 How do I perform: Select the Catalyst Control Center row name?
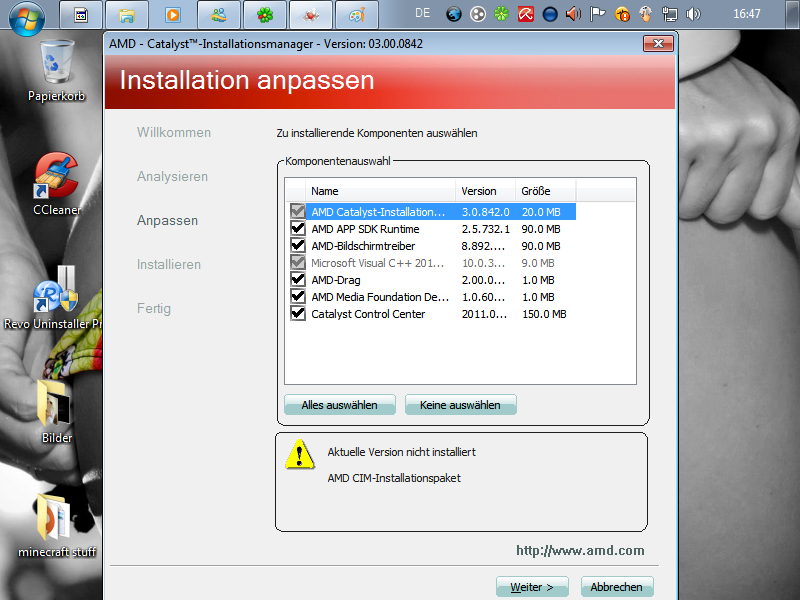coord(368,314)
